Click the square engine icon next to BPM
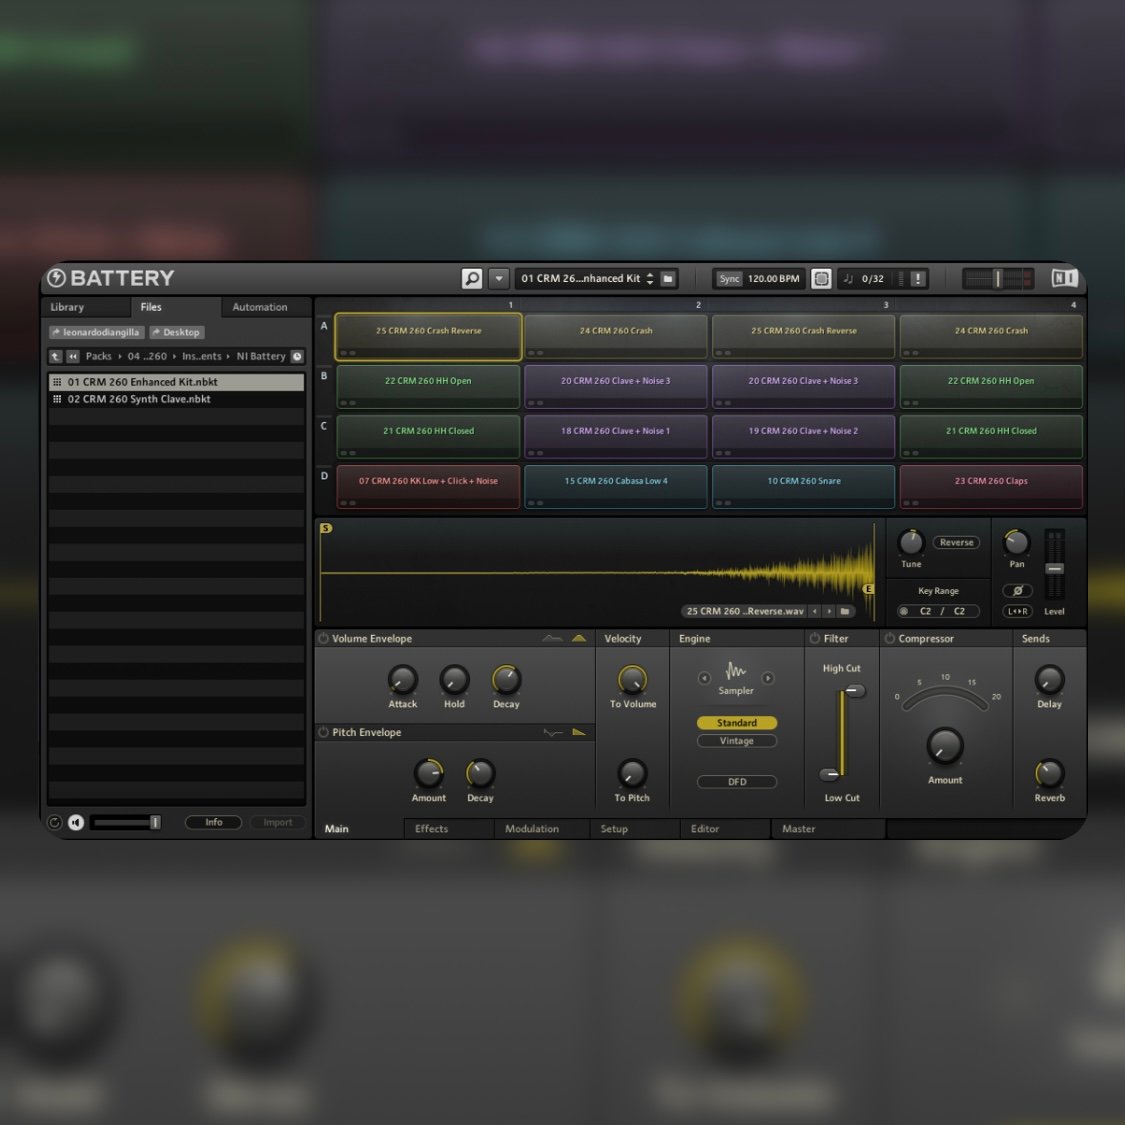Screen dimensions: 1125x1125 click(x=821, y=278)
